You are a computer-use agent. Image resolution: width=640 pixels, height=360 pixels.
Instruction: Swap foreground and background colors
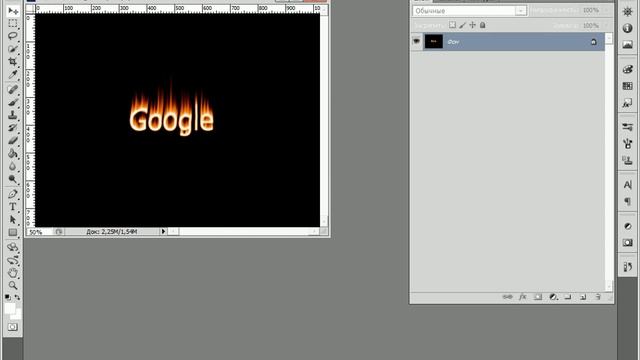point(17,297)
